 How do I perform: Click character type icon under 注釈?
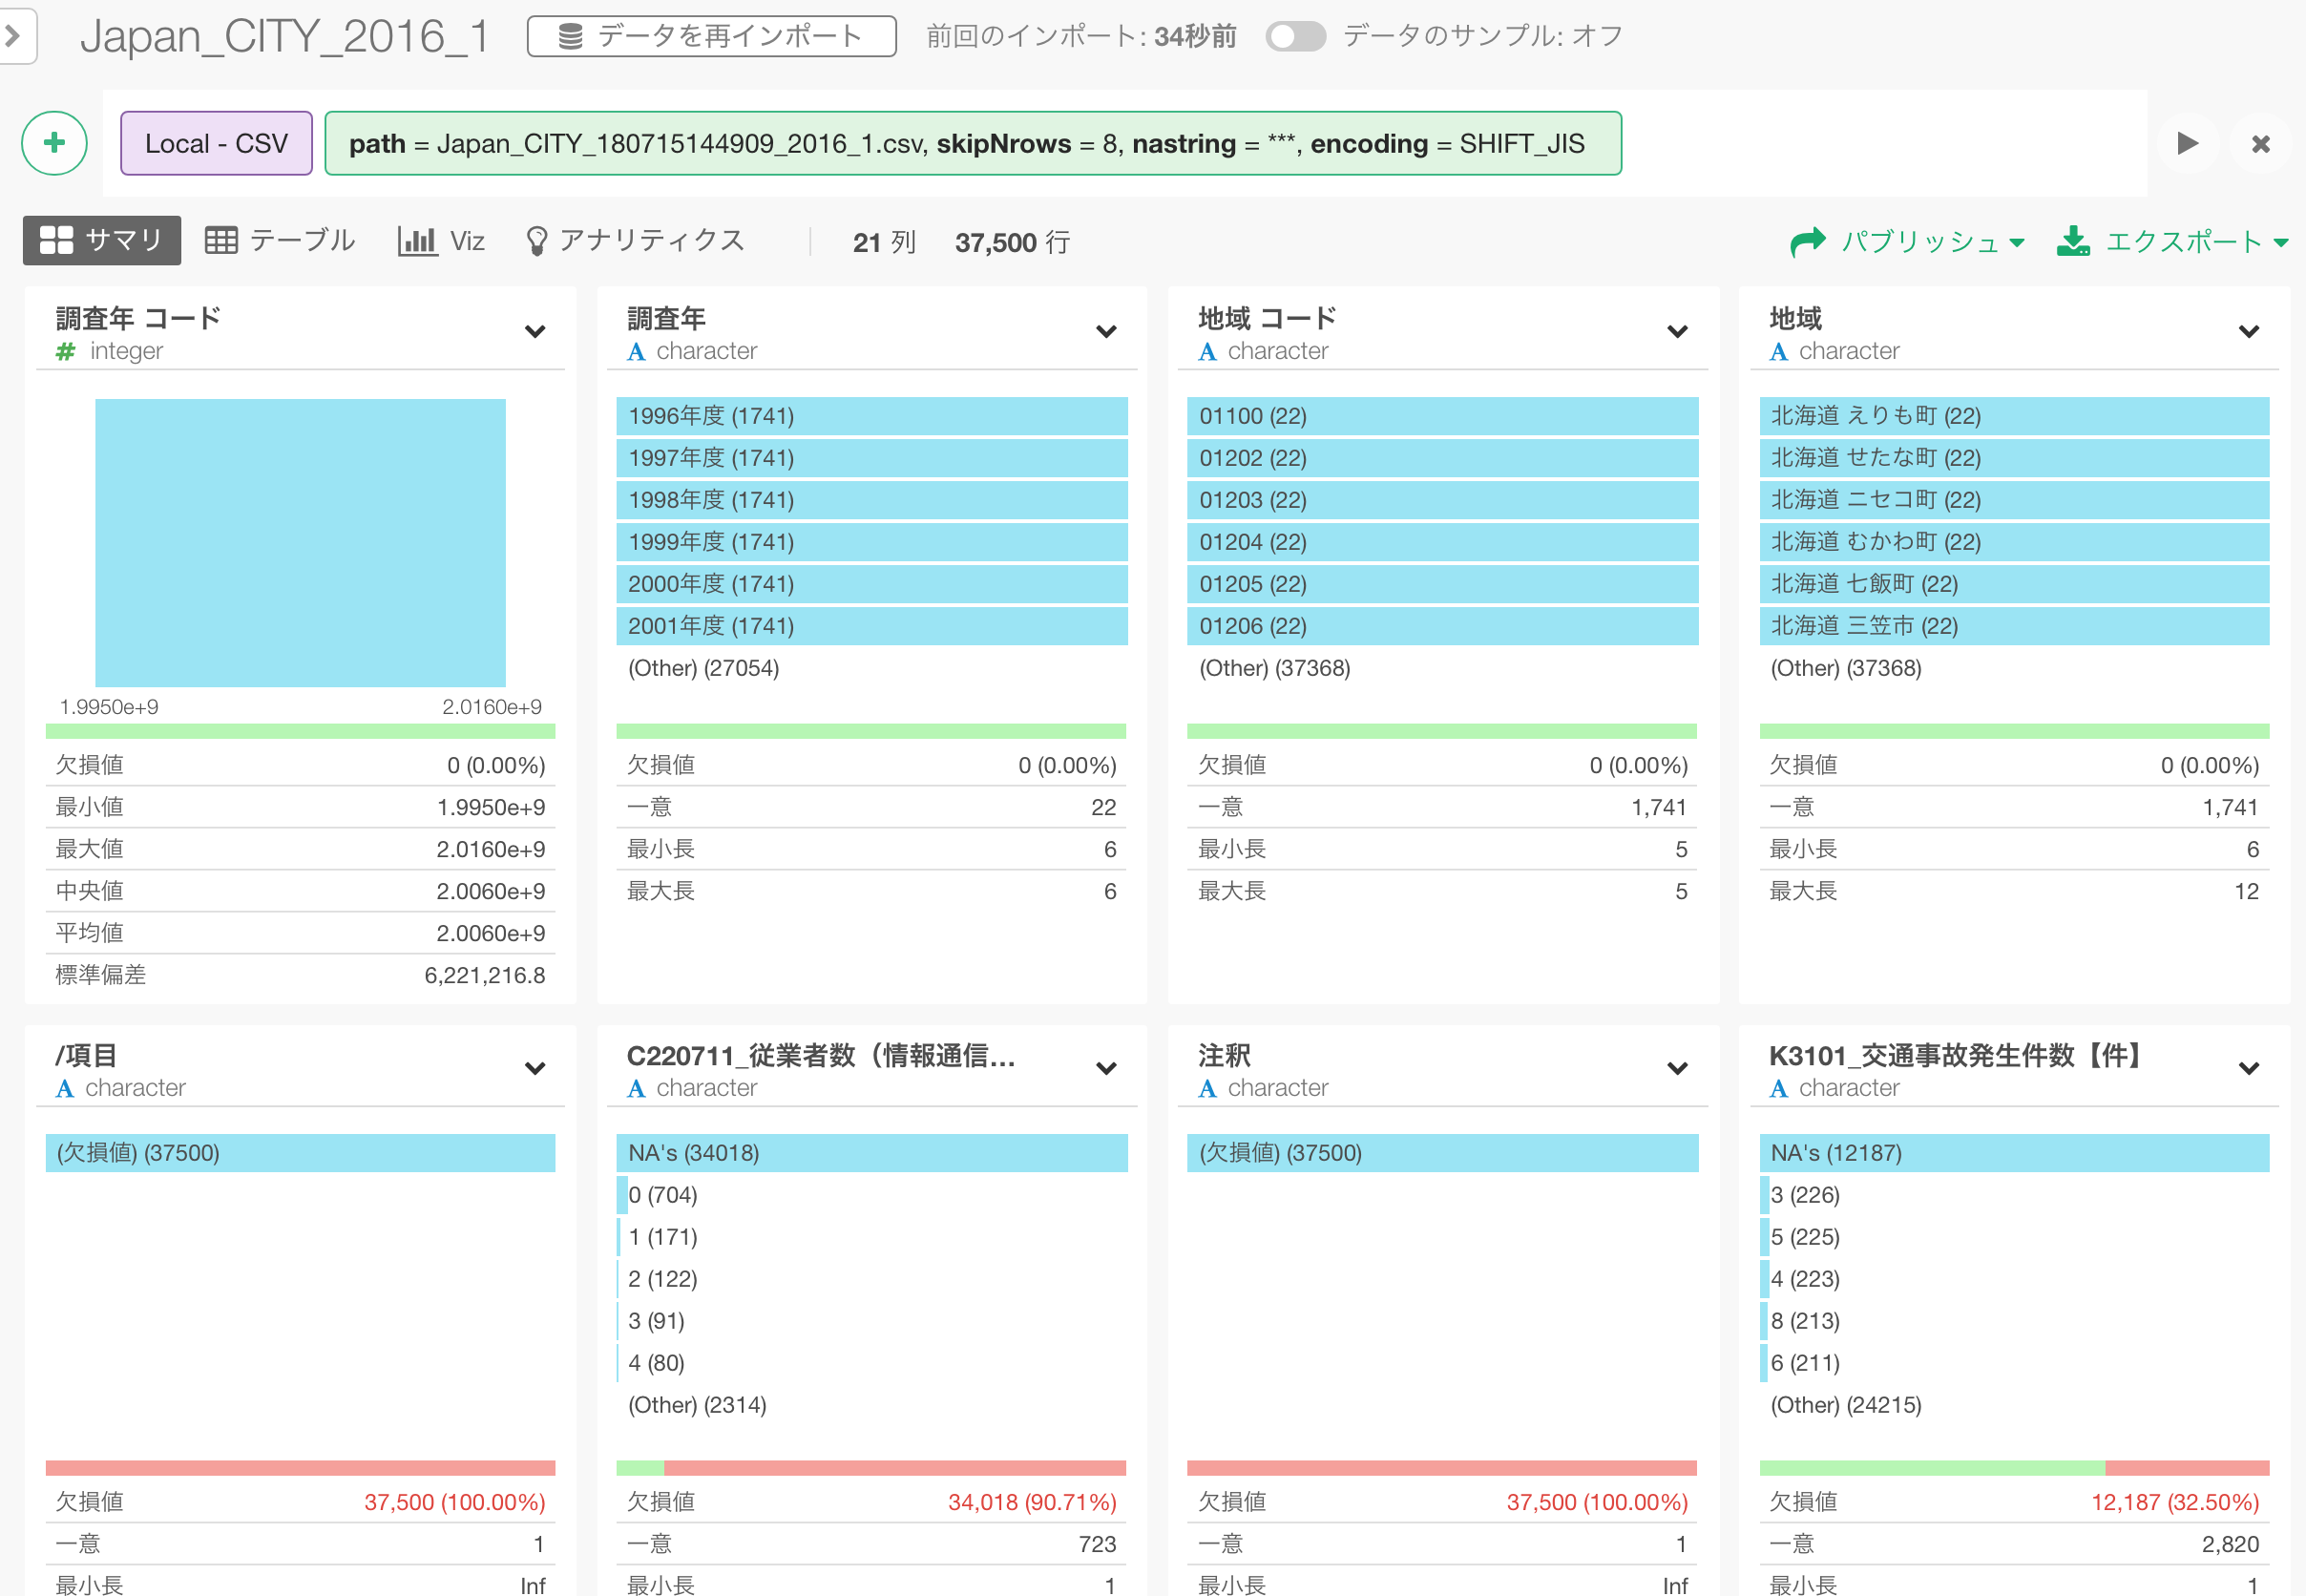click(x=1207, y=1088)
